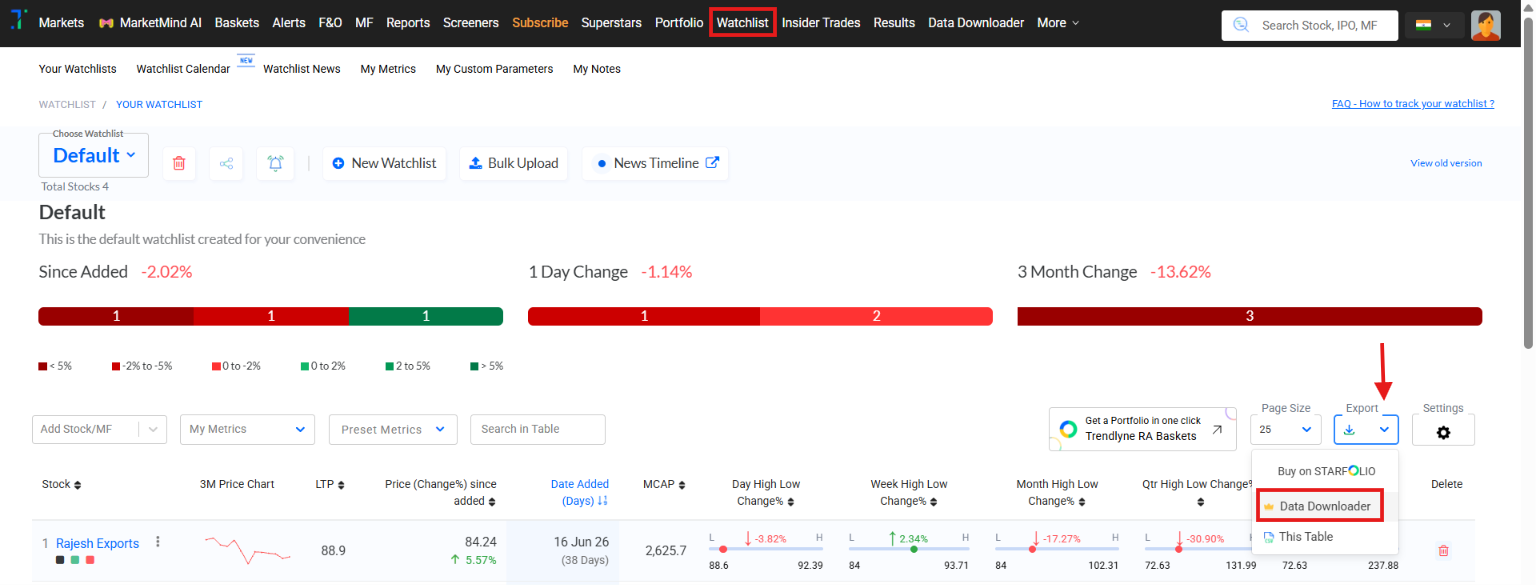Click the 3 Month Change dark red bar

pyautogui.click(x=1250, y=316)
